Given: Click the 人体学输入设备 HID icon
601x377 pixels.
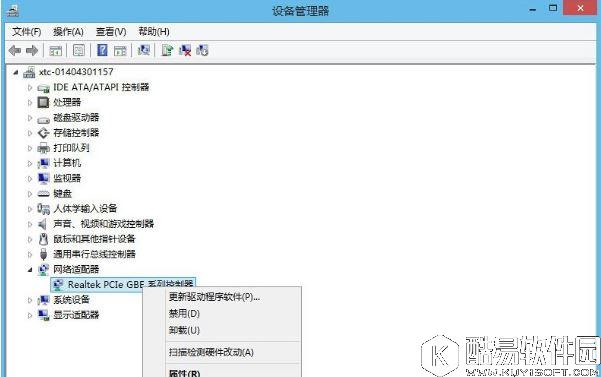Looking at the screenshot, I should click(x=43, y=209).
